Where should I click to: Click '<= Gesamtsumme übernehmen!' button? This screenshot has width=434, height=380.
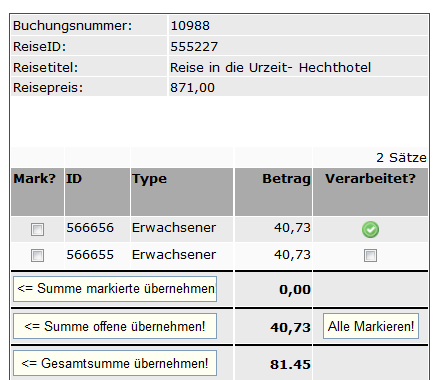click(x=115, y=363)
